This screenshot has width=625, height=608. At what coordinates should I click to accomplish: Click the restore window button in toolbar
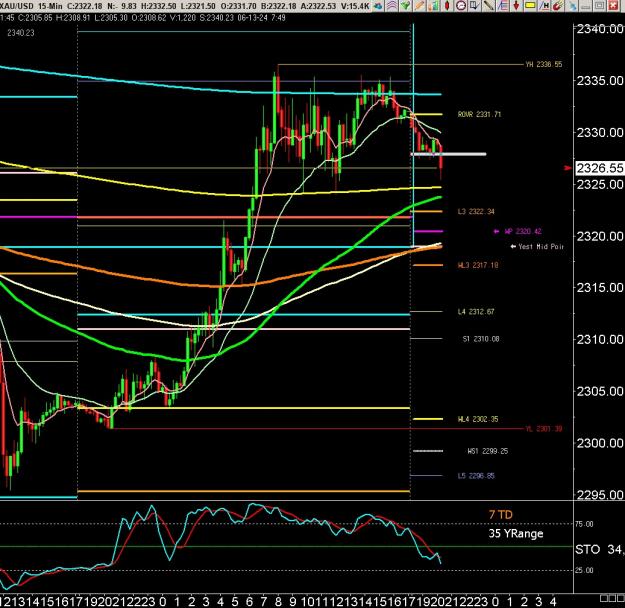(600, 6)
